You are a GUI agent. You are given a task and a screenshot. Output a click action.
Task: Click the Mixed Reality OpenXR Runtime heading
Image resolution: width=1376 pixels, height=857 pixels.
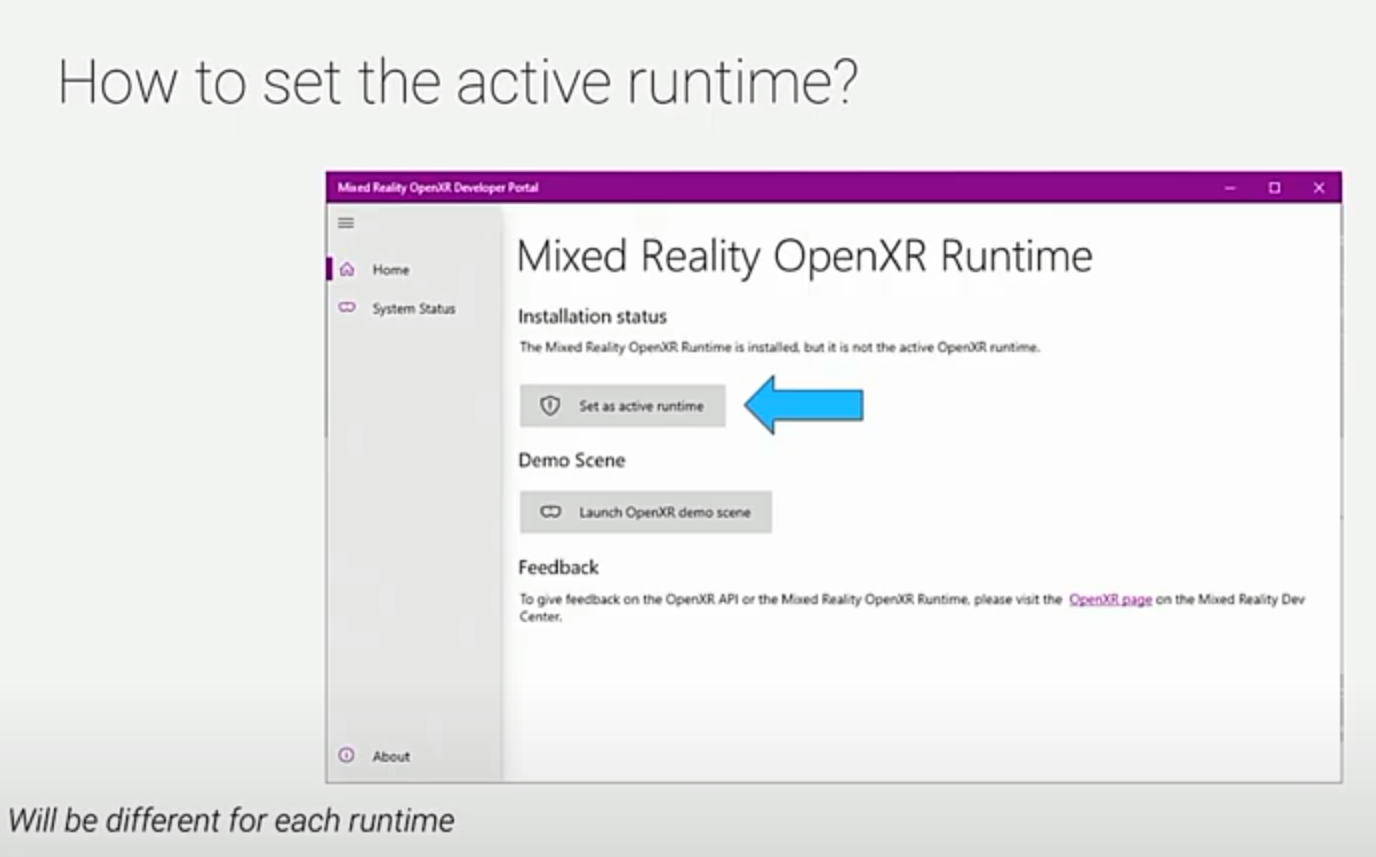pyautogui.click(x=805, y=257)
